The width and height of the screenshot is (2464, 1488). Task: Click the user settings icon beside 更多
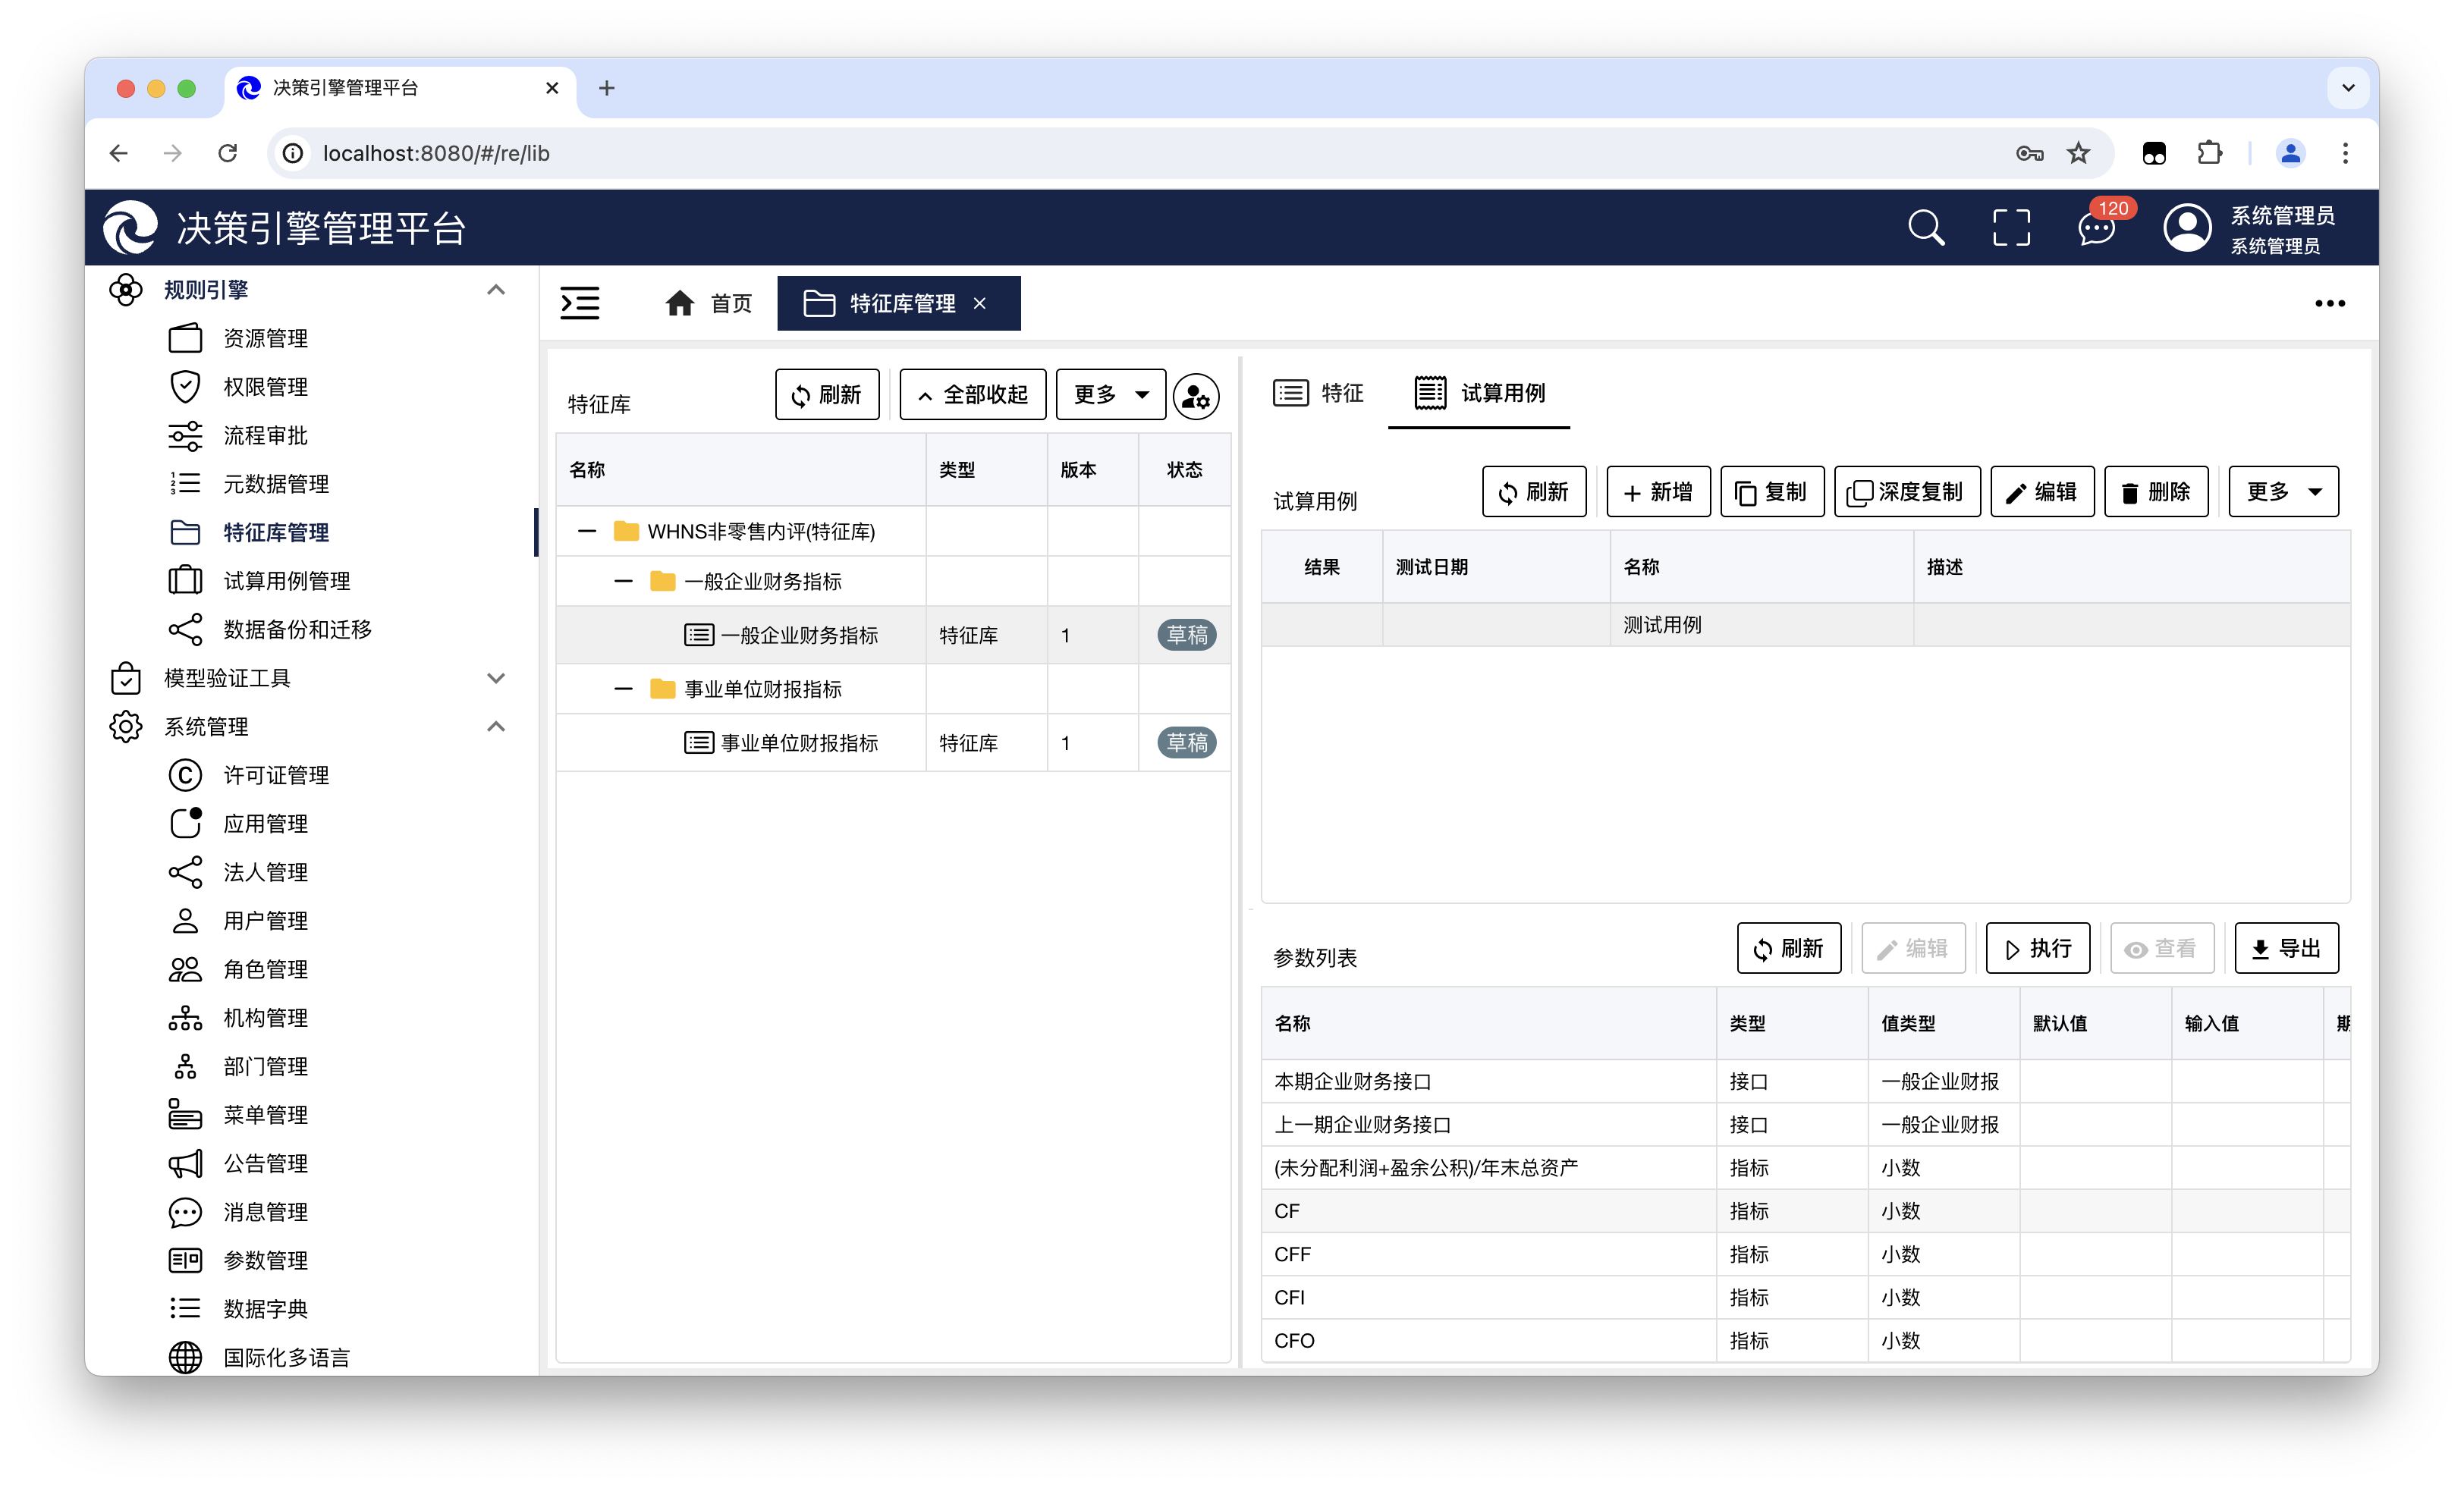point(1196,396)
